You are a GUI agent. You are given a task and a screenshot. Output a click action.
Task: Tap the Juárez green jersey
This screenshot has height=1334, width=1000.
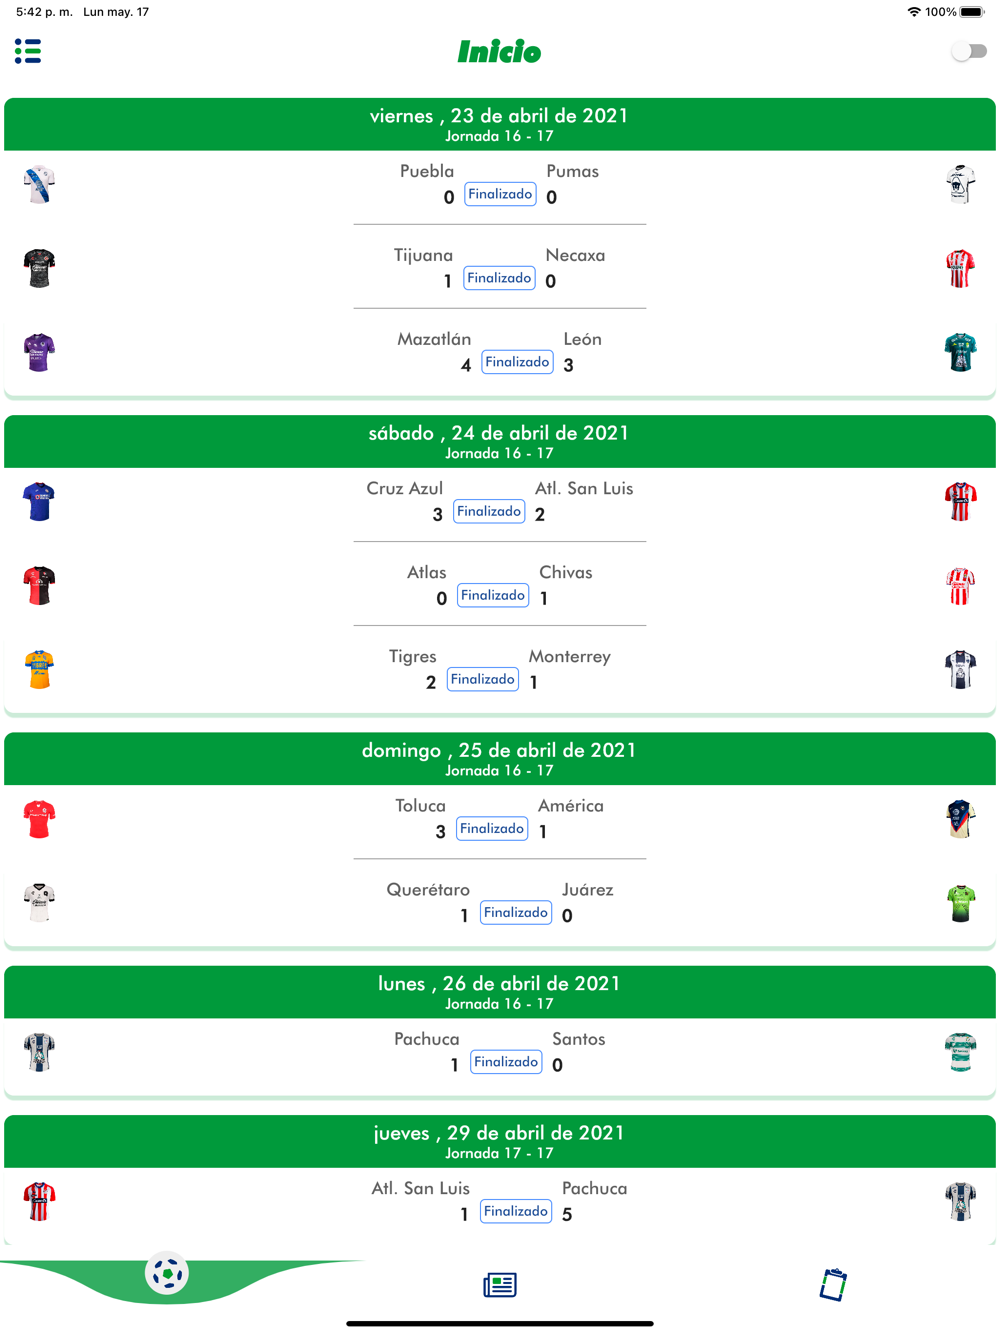960,903
